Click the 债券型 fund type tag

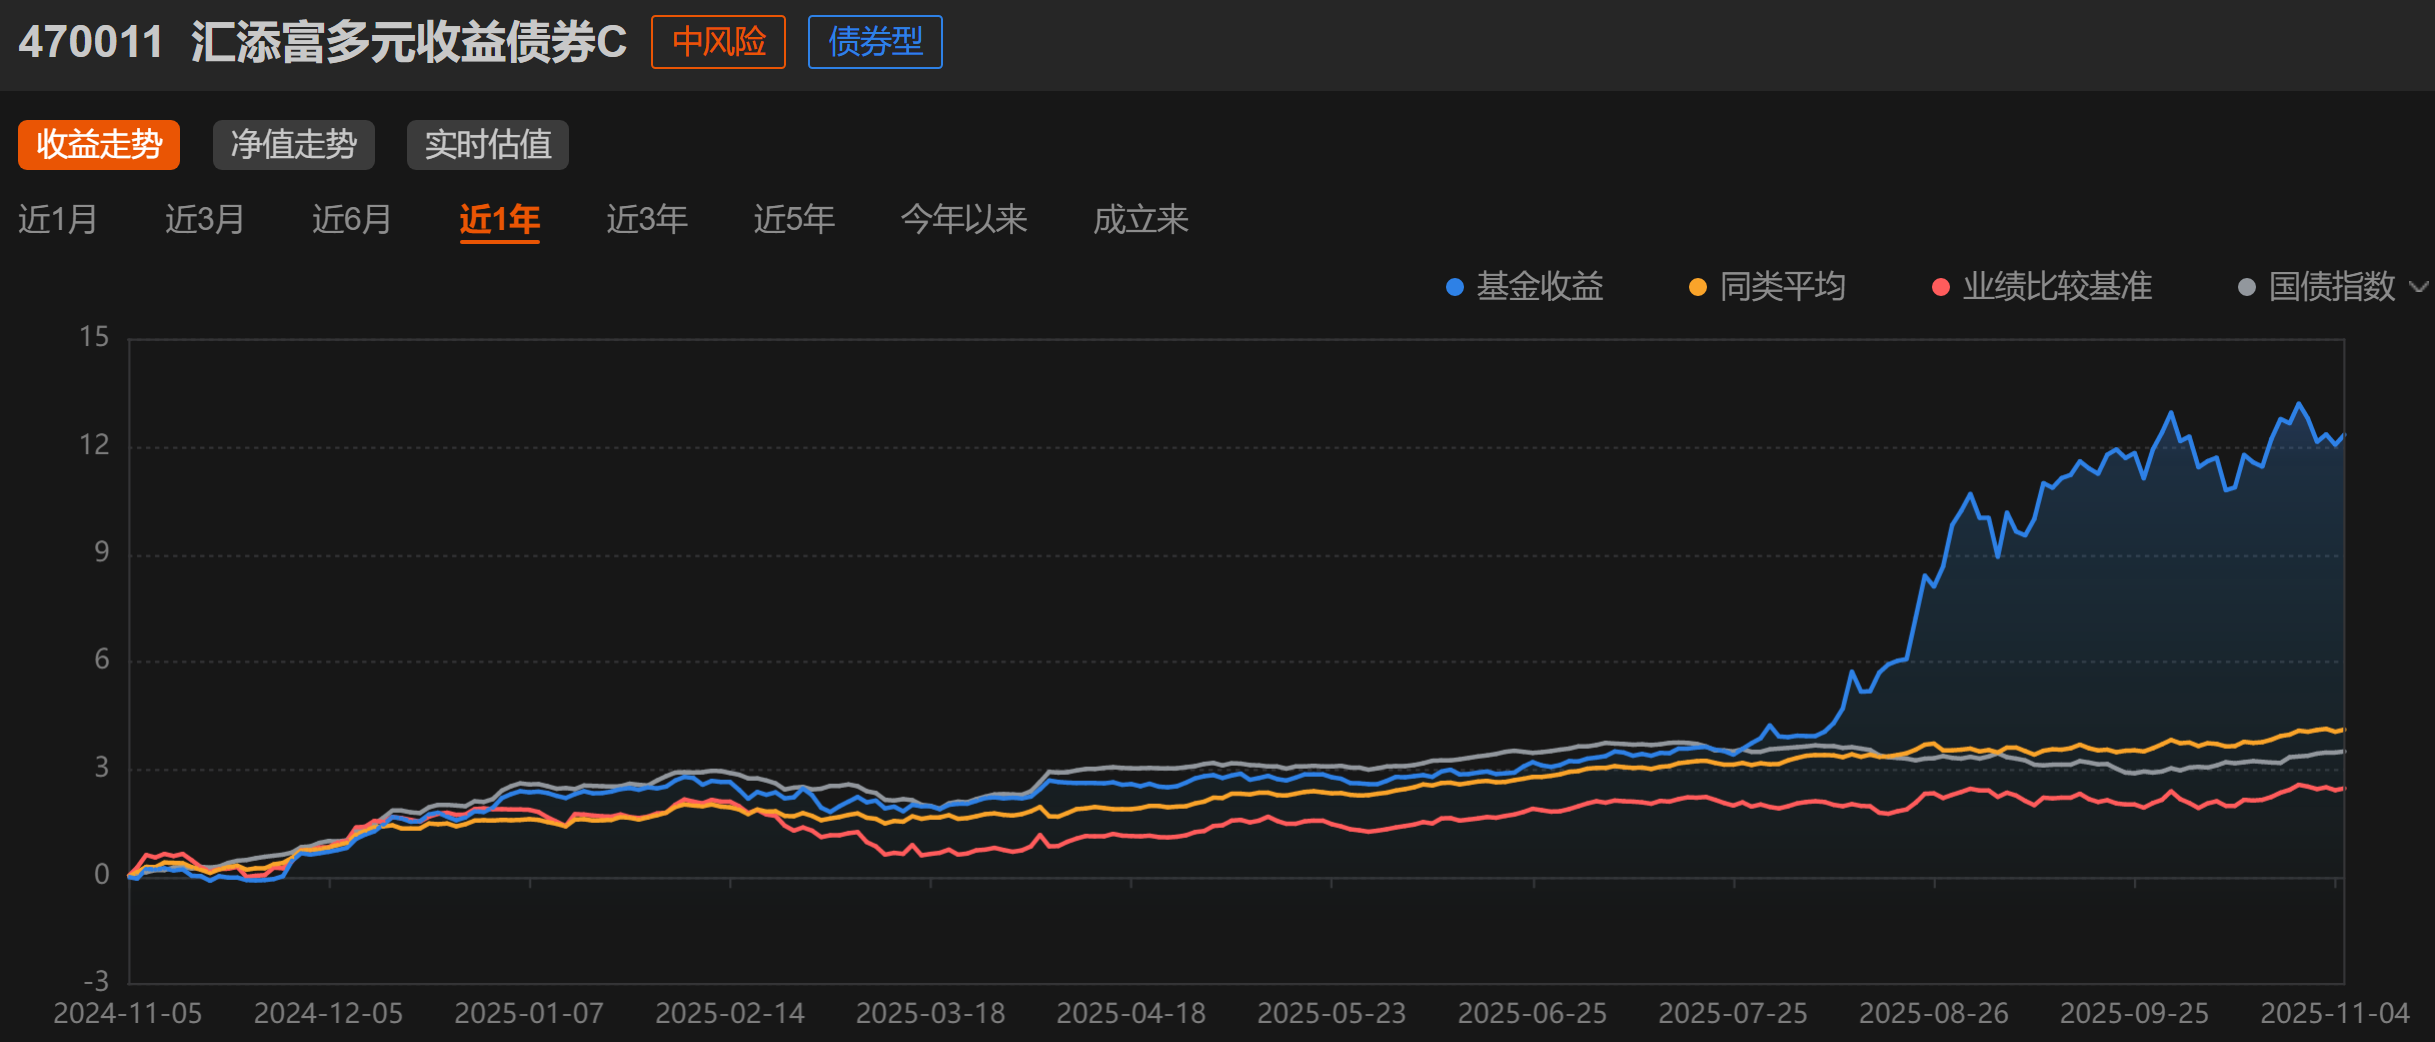pyautogui.click(x=875, y=42)
